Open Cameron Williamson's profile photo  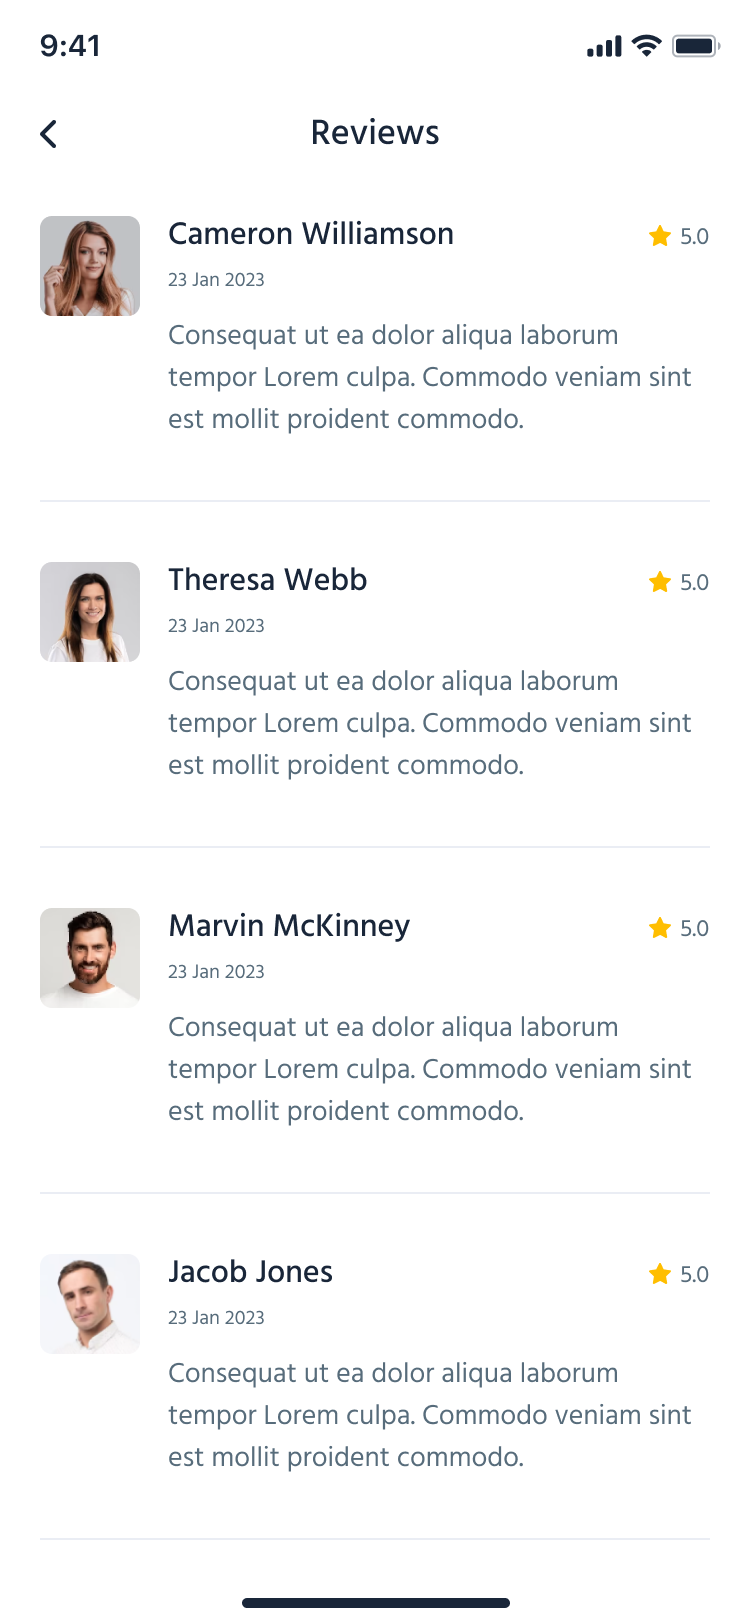[90, 266]
